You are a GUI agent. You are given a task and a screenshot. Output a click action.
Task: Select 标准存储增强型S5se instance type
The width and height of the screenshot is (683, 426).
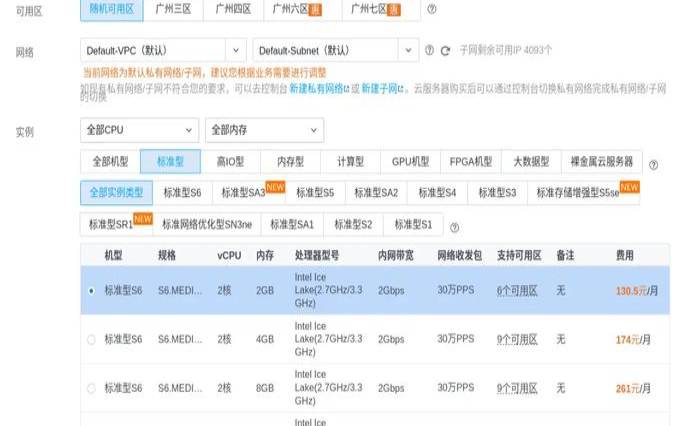[583, 193]
